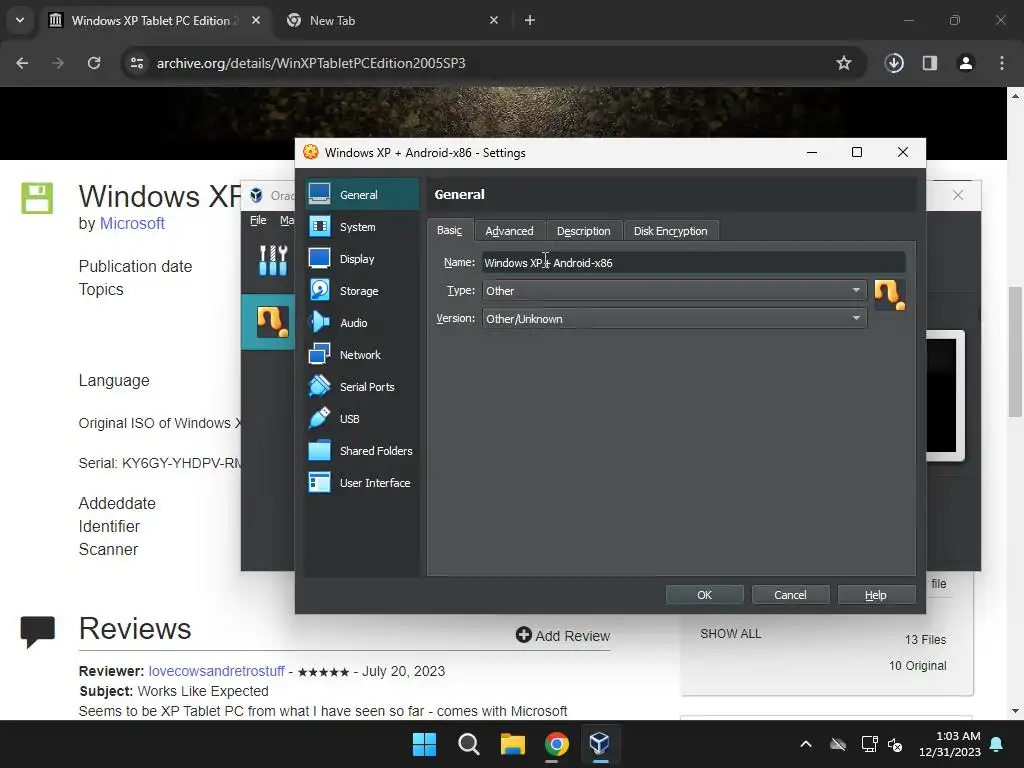1024x768 pixels.
Task: Open System settings category
Action: click(361, 227)
